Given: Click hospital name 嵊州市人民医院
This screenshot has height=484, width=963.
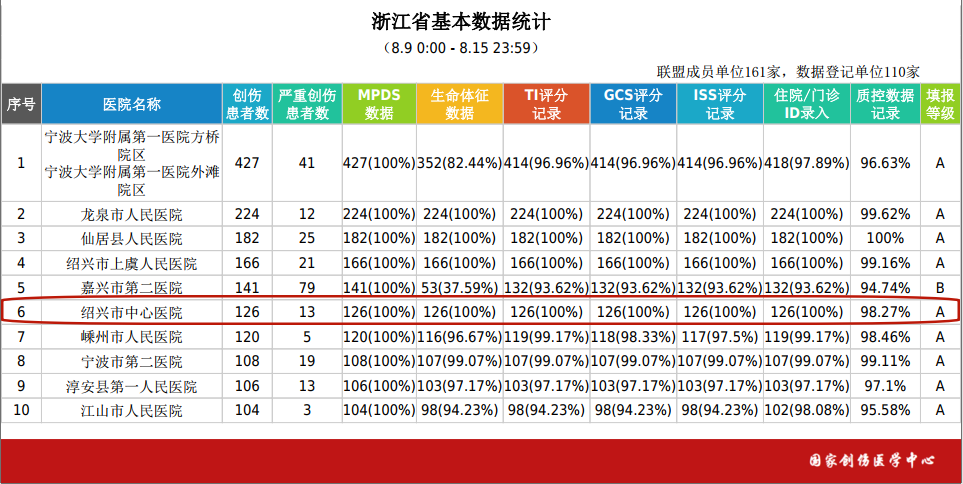Looking at the screenshot, I should coord(132,337).
